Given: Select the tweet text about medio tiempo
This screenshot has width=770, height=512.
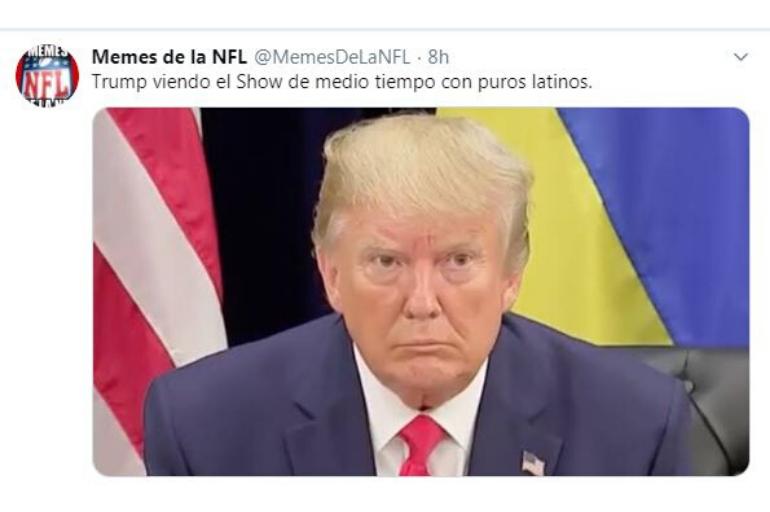Looking at the screenshot, I should click(342, 81).
